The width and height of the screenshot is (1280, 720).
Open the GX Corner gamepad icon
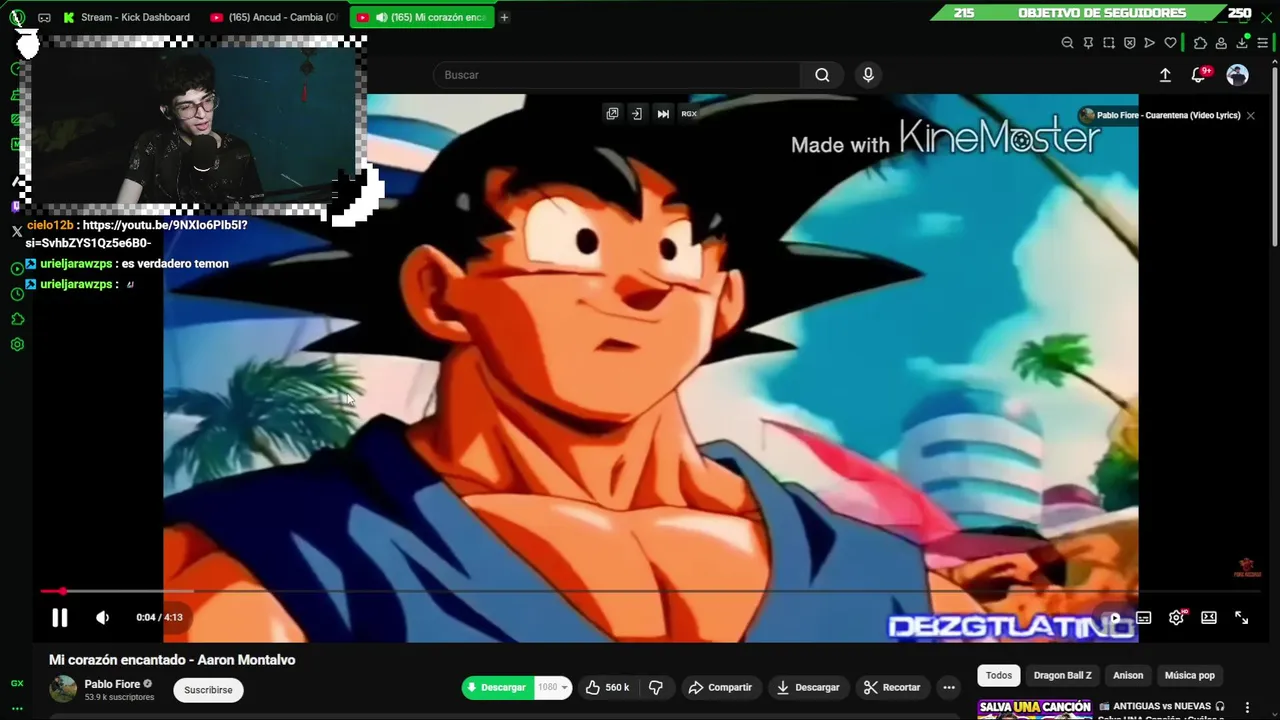point(44,17)
